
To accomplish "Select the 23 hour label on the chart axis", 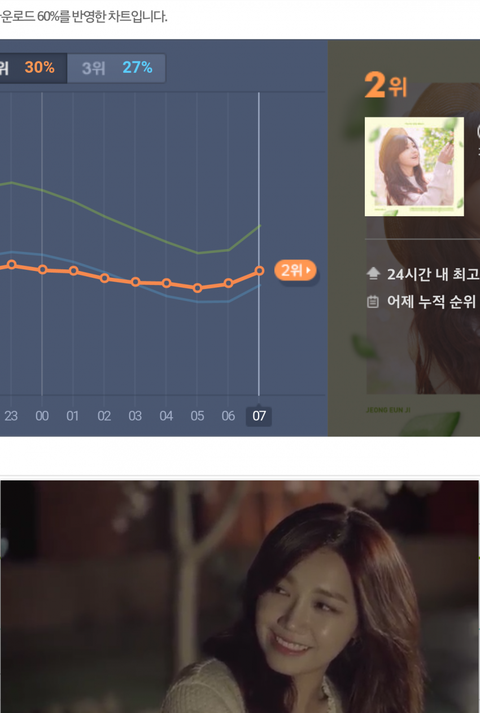I will 11,416.
